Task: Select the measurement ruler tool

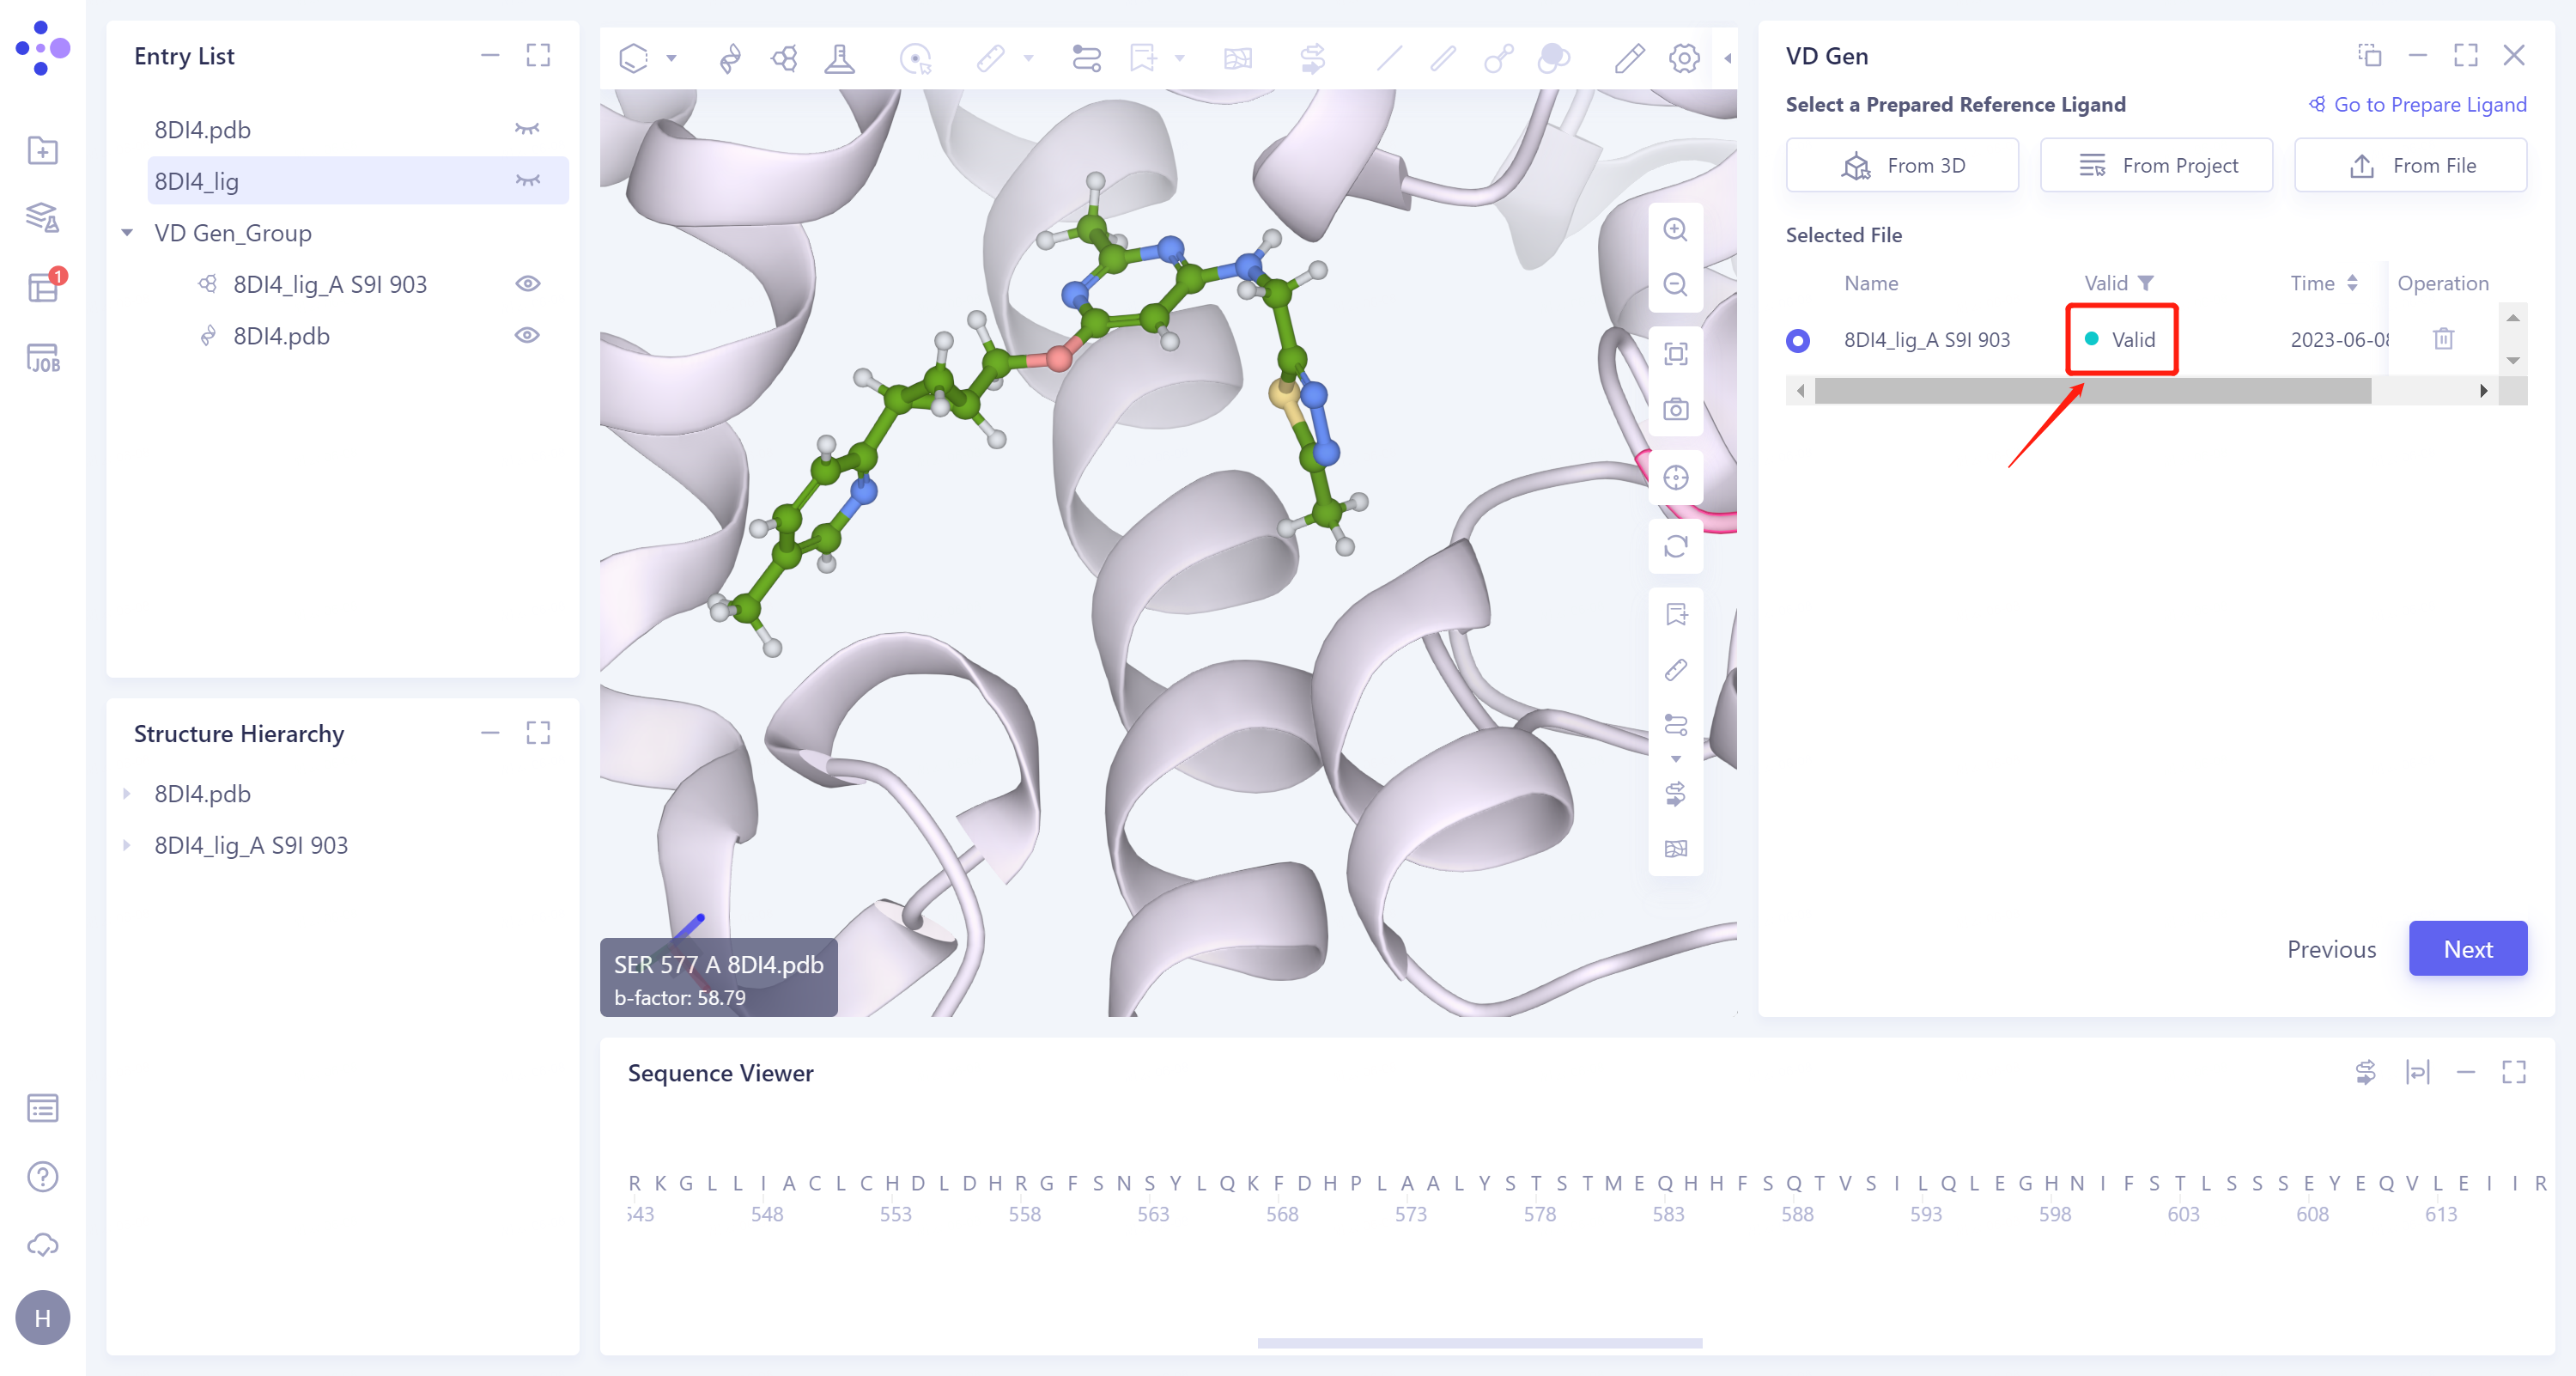Action: (990, 58)
